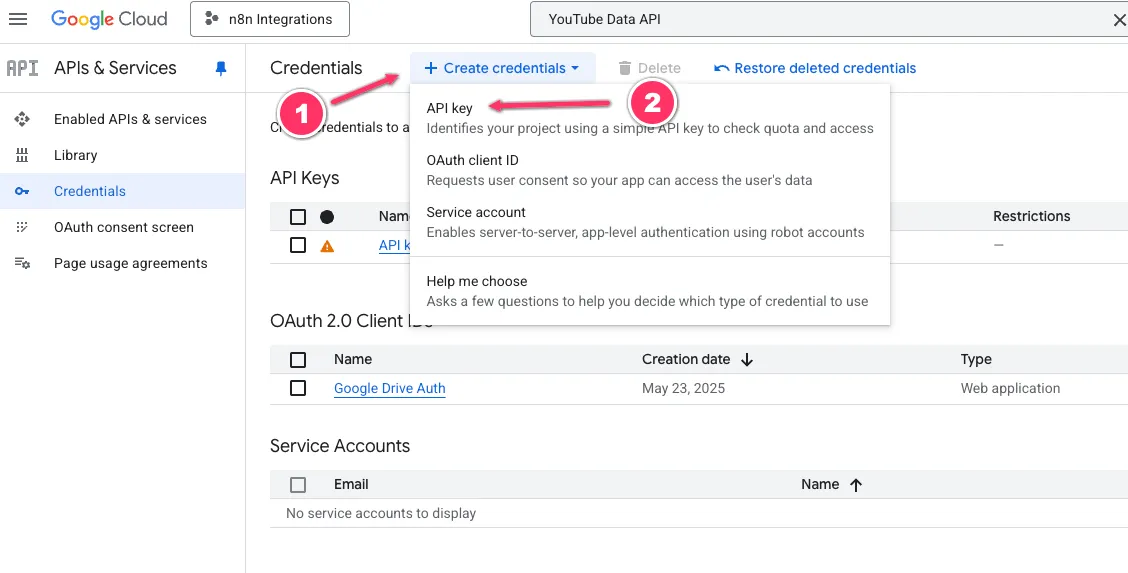
Task: Select Help me choose option
Action: 650,291
